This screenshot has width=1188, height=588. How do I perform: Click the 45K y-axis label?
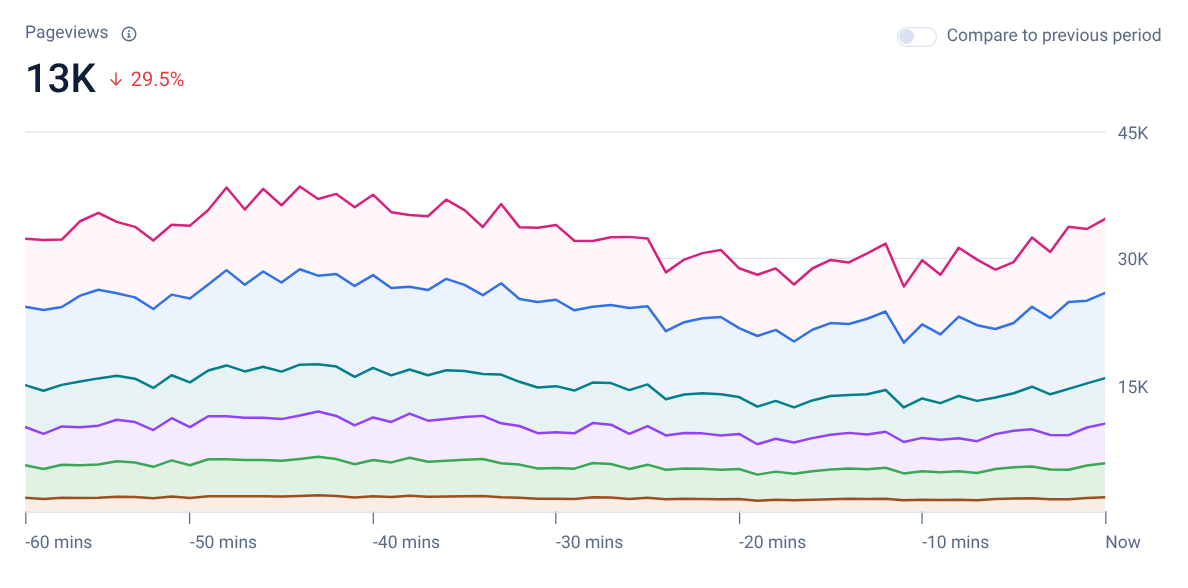pyautogui.click(x=1132, y=133)
